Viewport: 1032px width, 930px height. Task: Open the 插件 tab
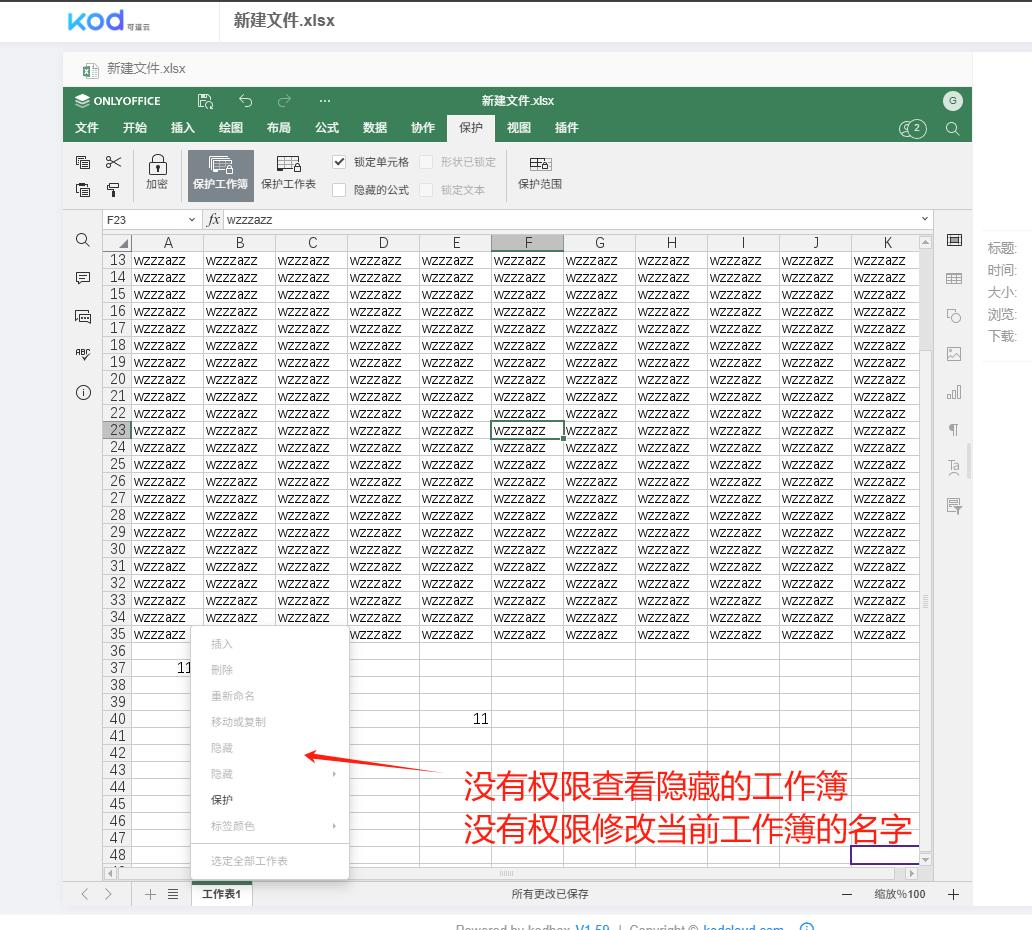click(567, 128)
